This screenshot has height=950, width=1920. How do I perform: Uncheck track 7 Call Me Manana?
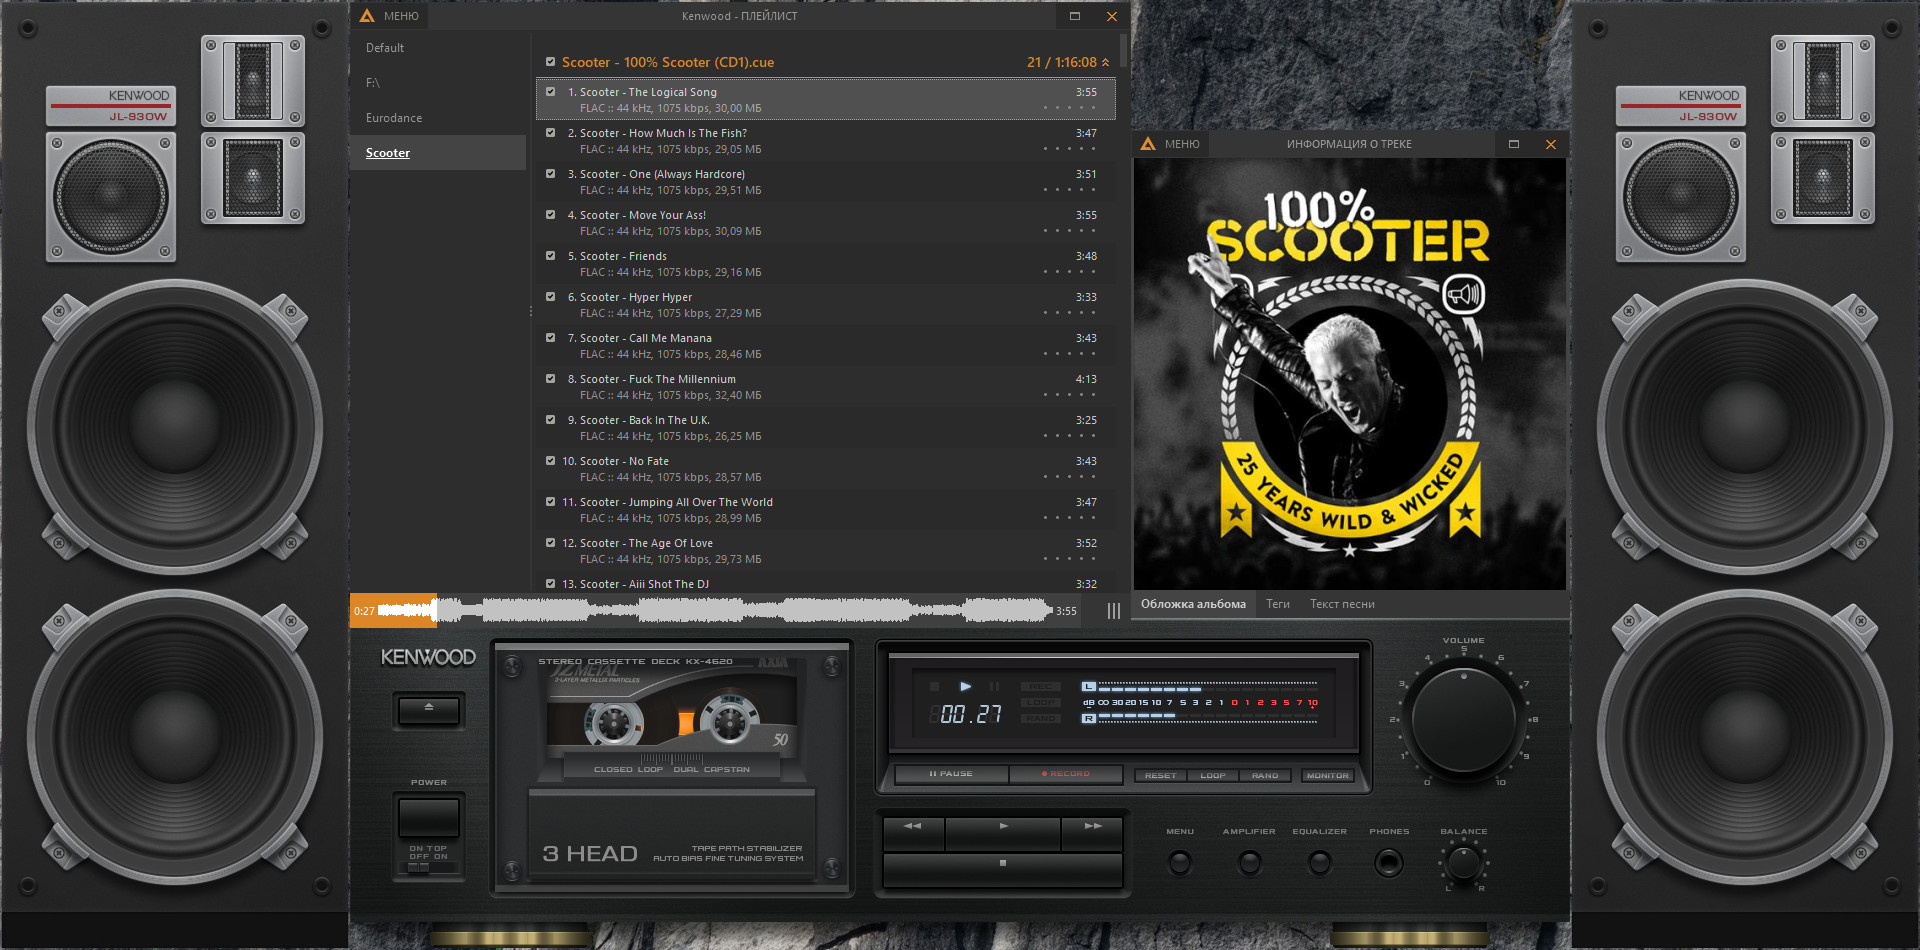click(550, 337)
